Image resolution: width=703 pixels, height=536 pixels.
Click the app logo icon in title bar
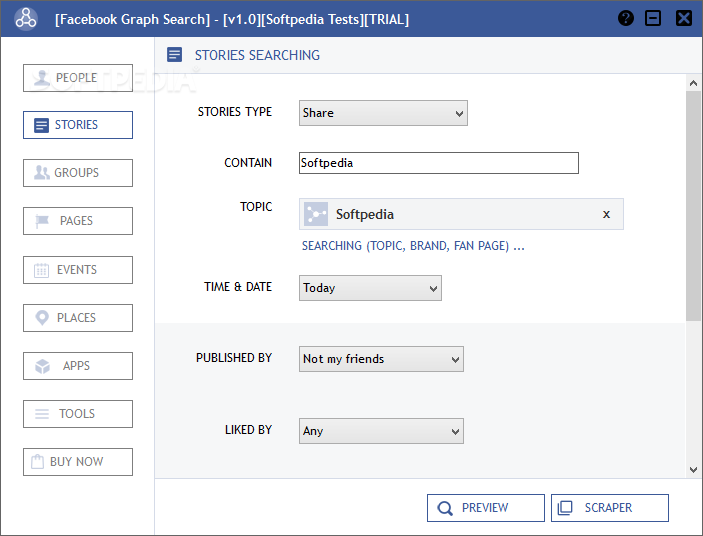coord(26,19)
